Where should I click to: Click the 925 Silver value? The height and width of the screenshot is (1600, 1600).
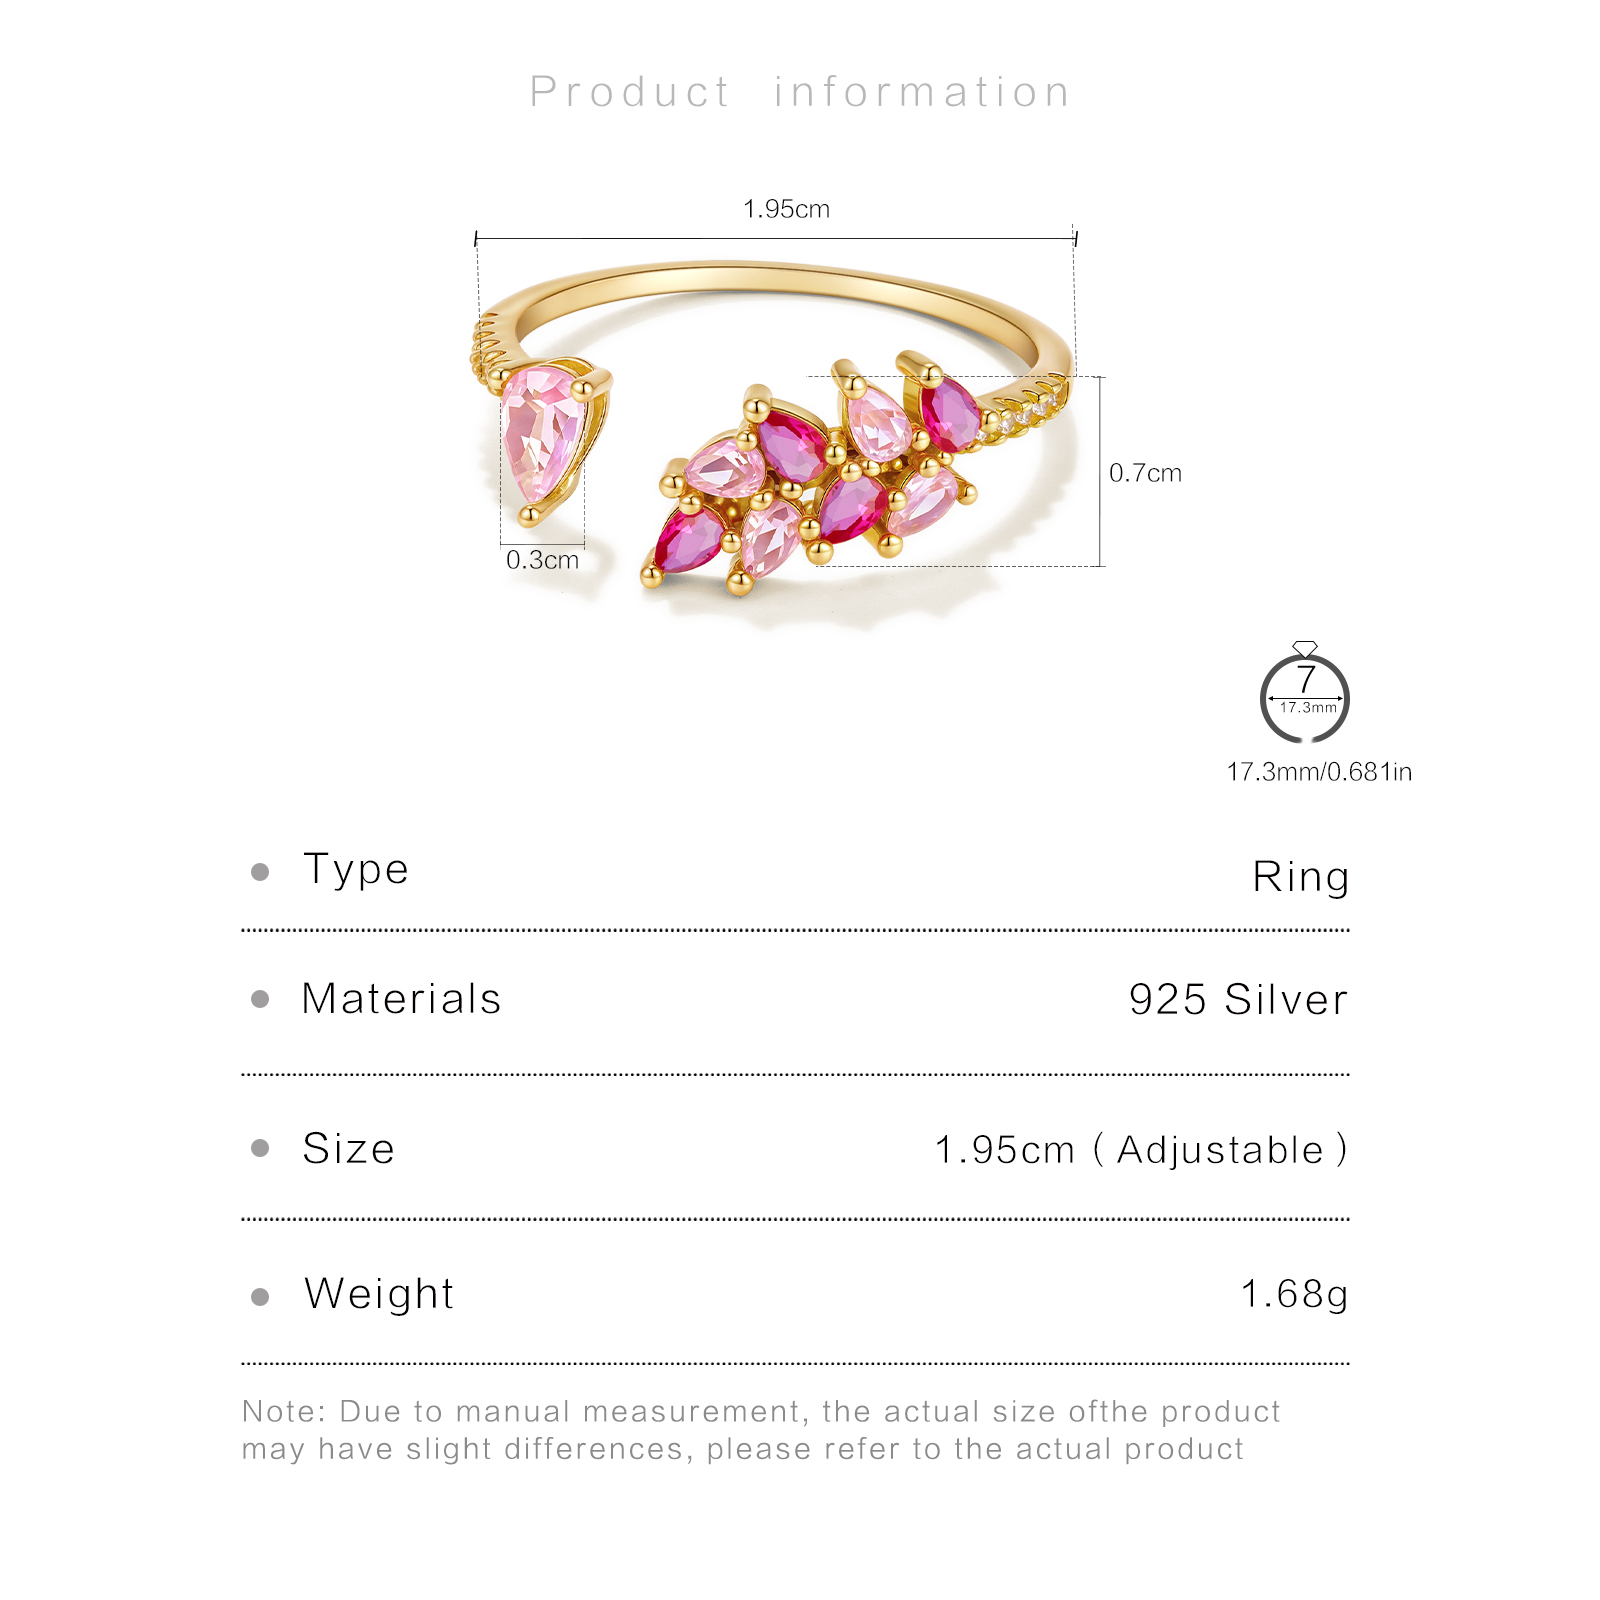pos(1238,1000)
